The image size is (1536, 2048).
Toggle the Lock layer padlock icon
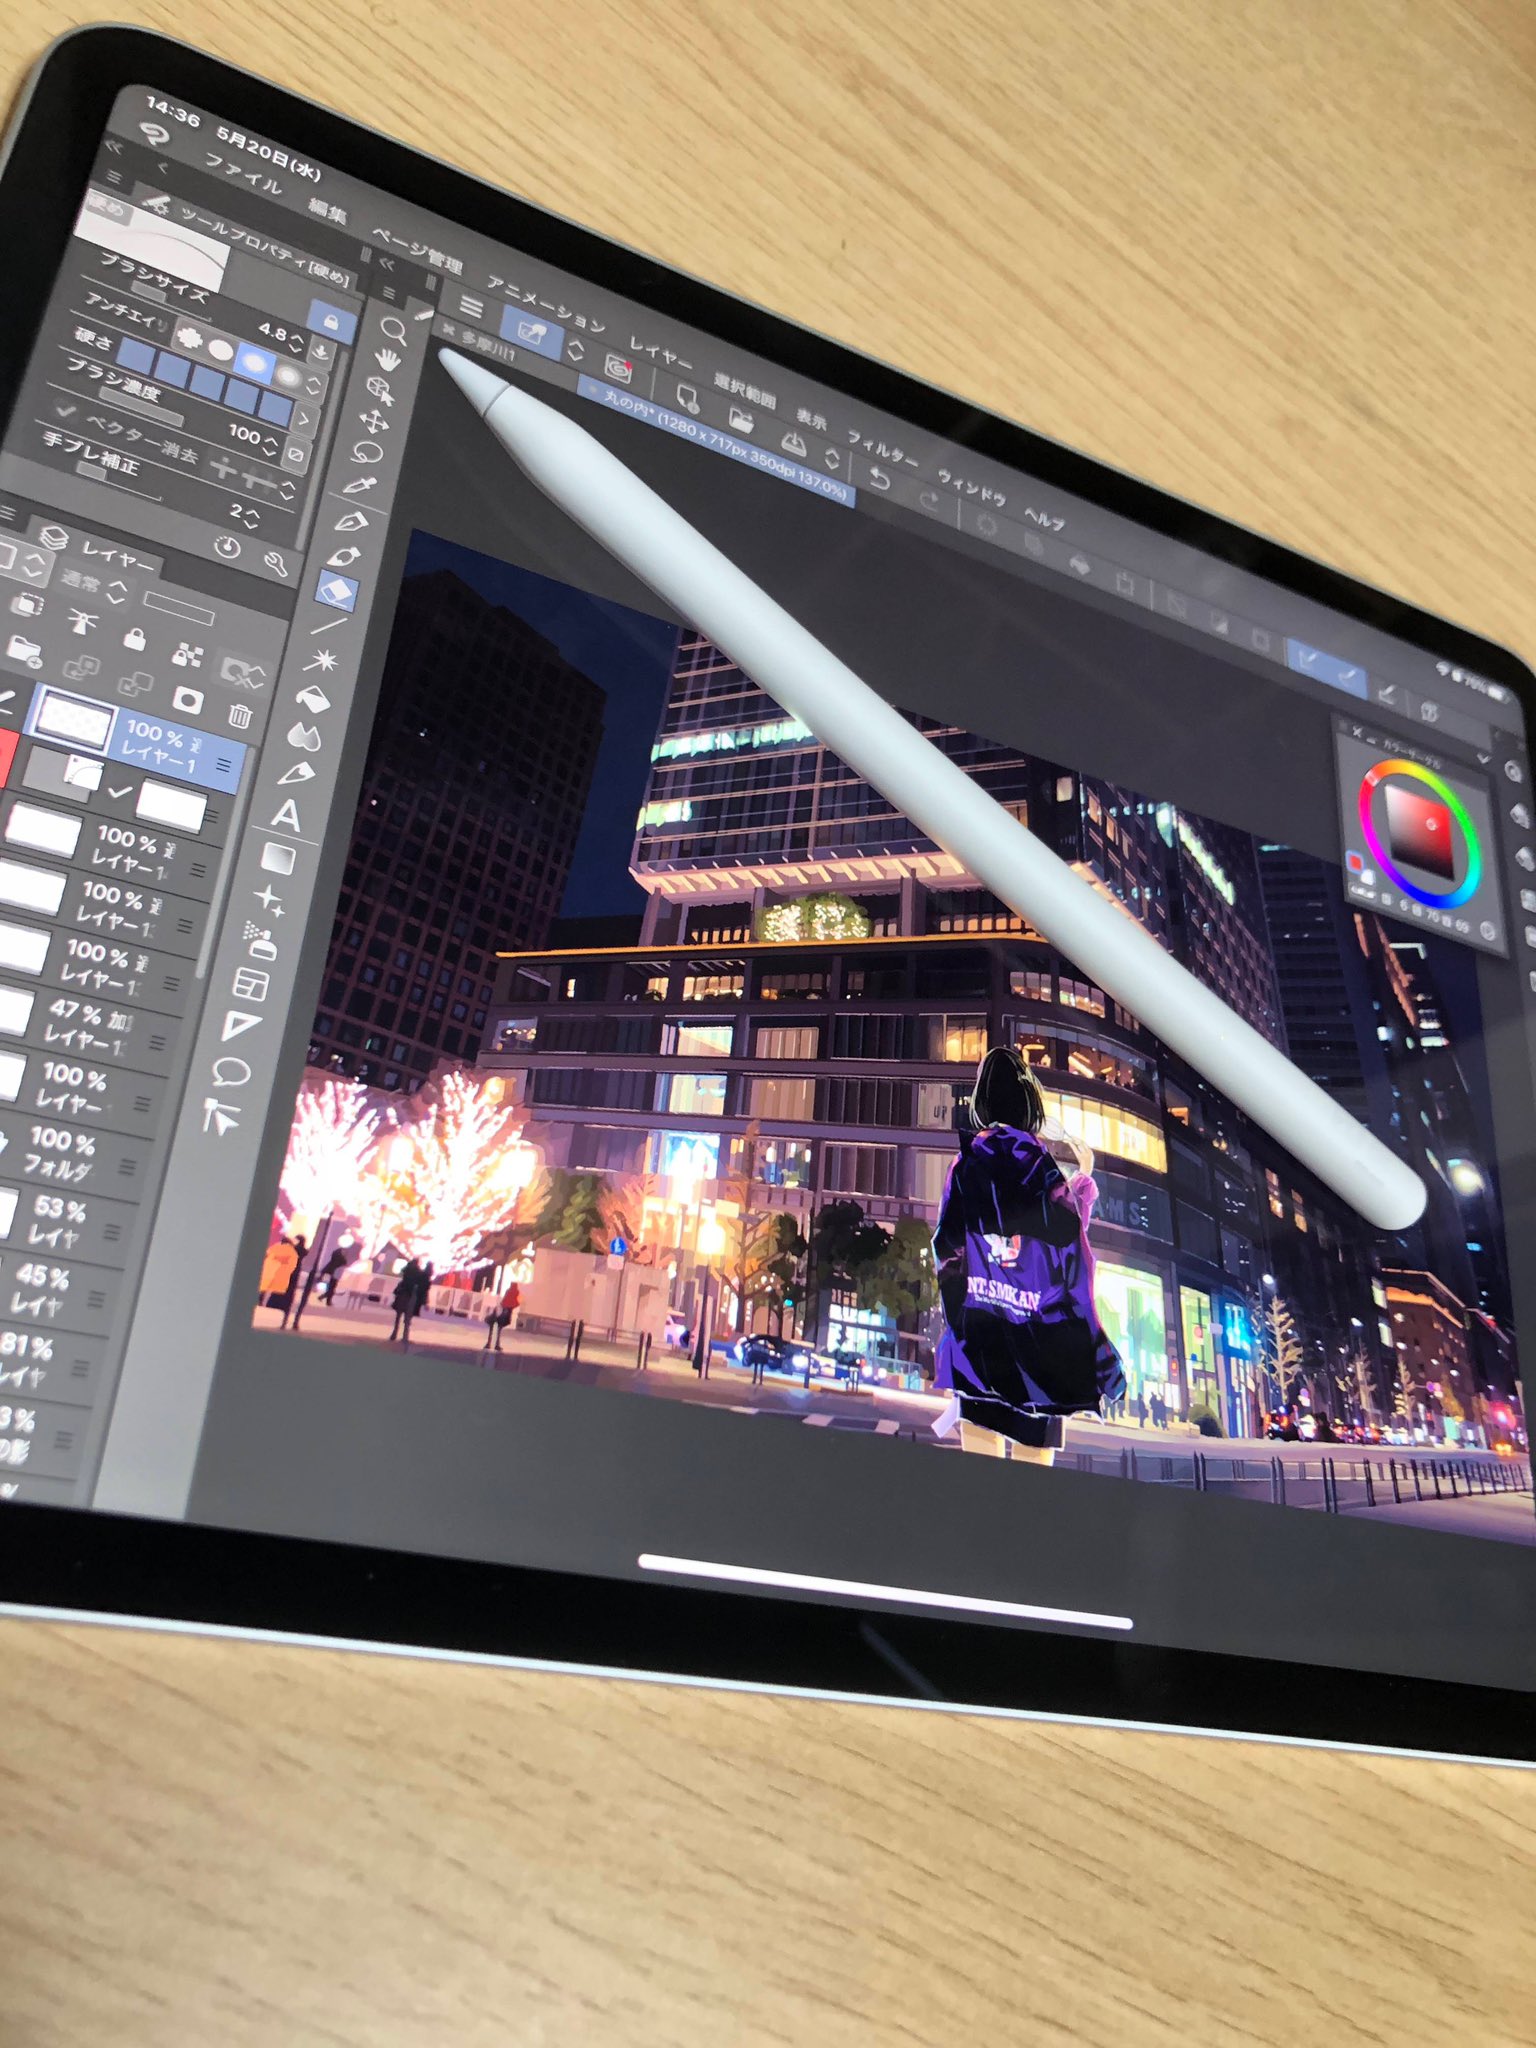tap(134, 638)
